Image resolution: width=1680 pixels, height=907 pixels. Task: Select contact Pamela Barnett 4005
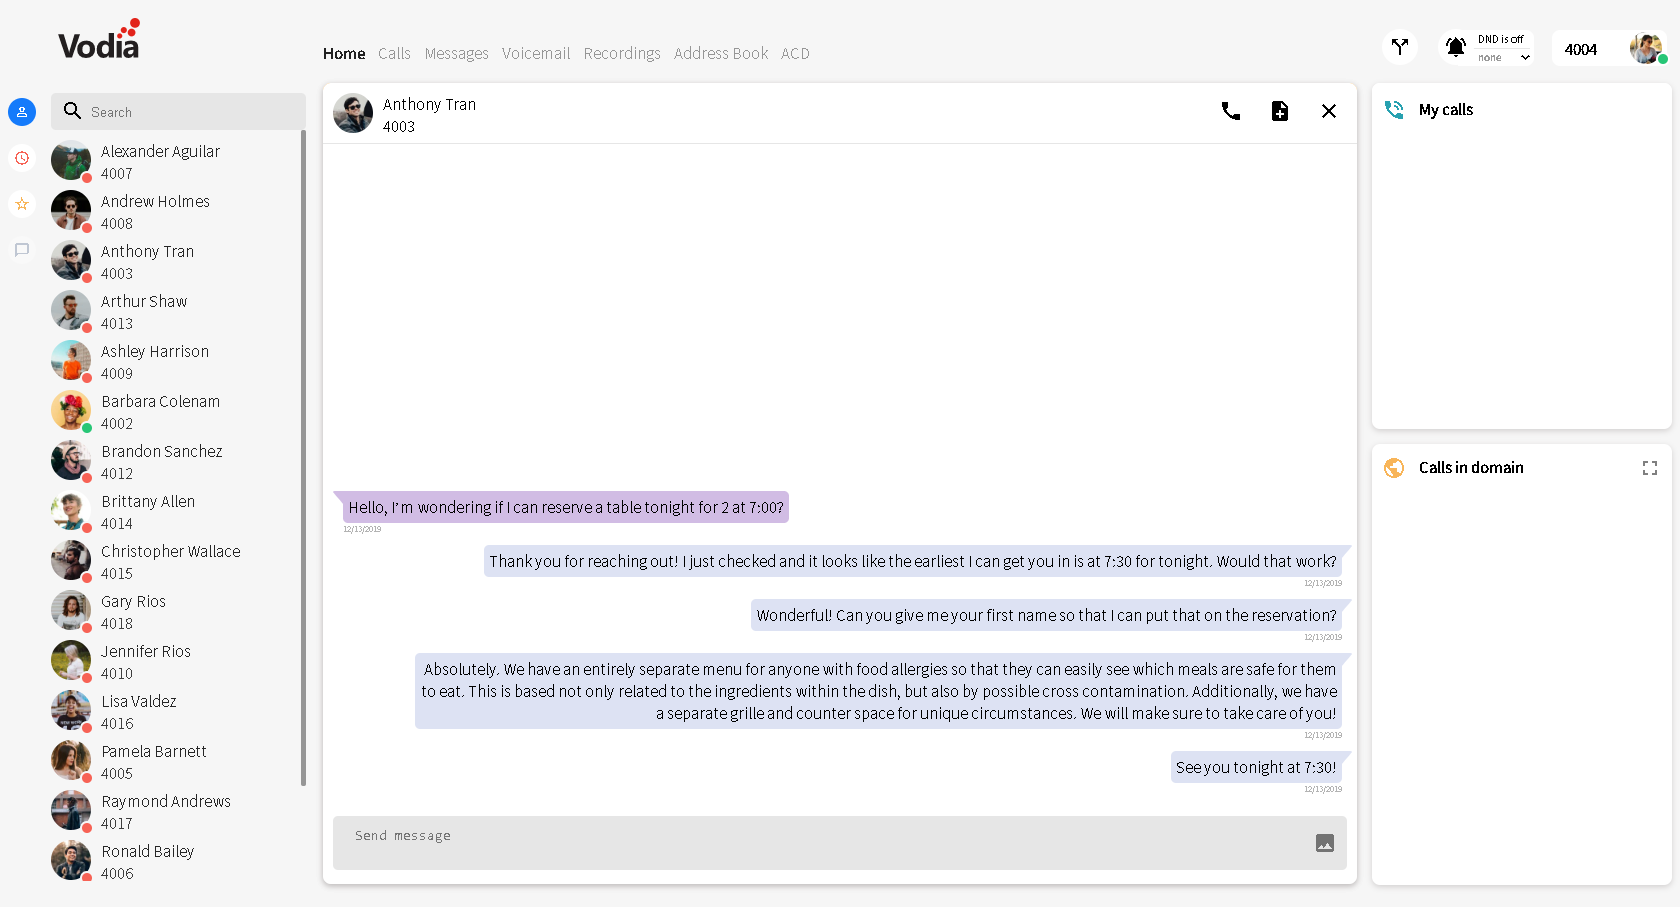point(176,762)
